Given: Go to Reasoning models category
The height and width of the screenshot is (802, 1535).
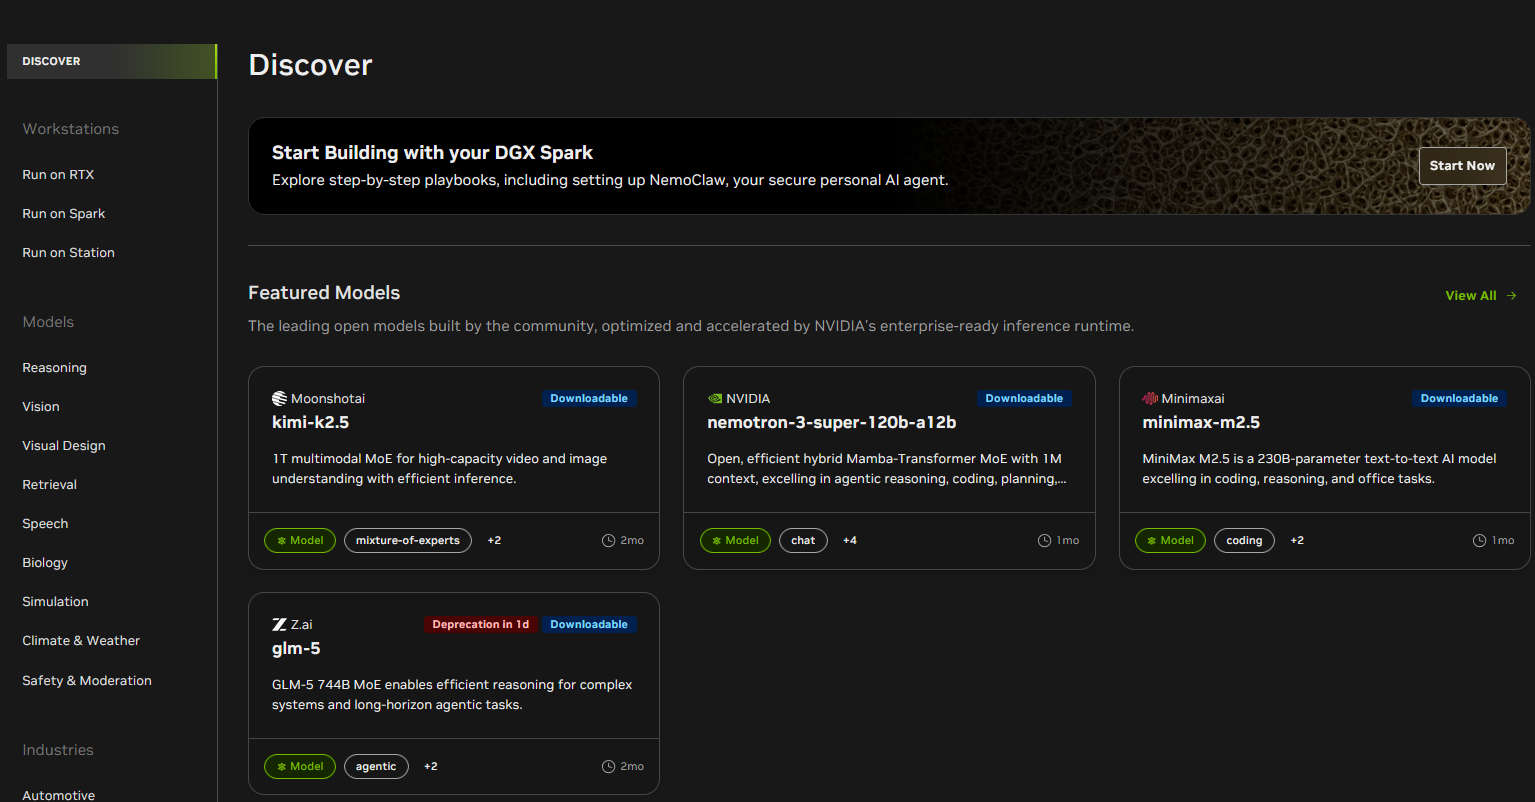Looking at the screenshot, I should (x=54, y=368).
